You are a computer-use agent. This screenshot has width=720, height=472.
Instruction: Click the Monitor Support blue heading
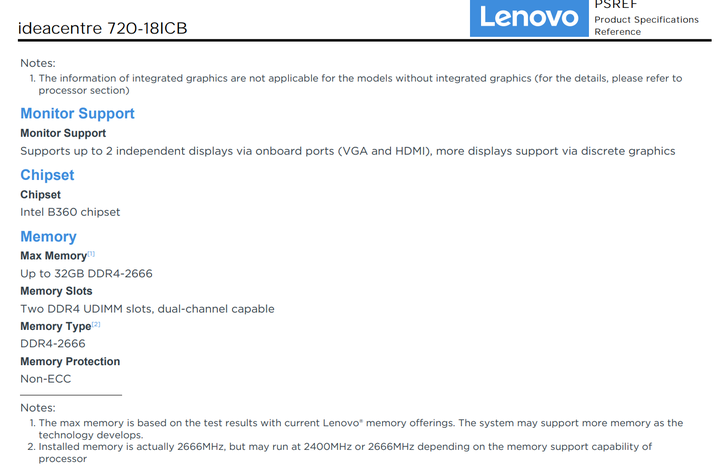pyautogui.click(x=77, y=113)
